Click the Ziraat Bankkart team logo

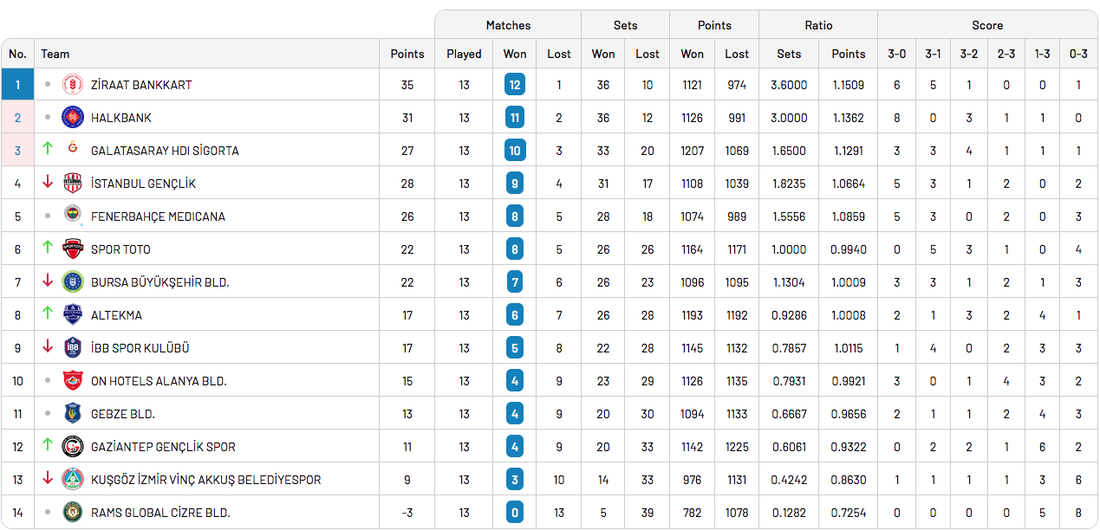tap(73, 85)
